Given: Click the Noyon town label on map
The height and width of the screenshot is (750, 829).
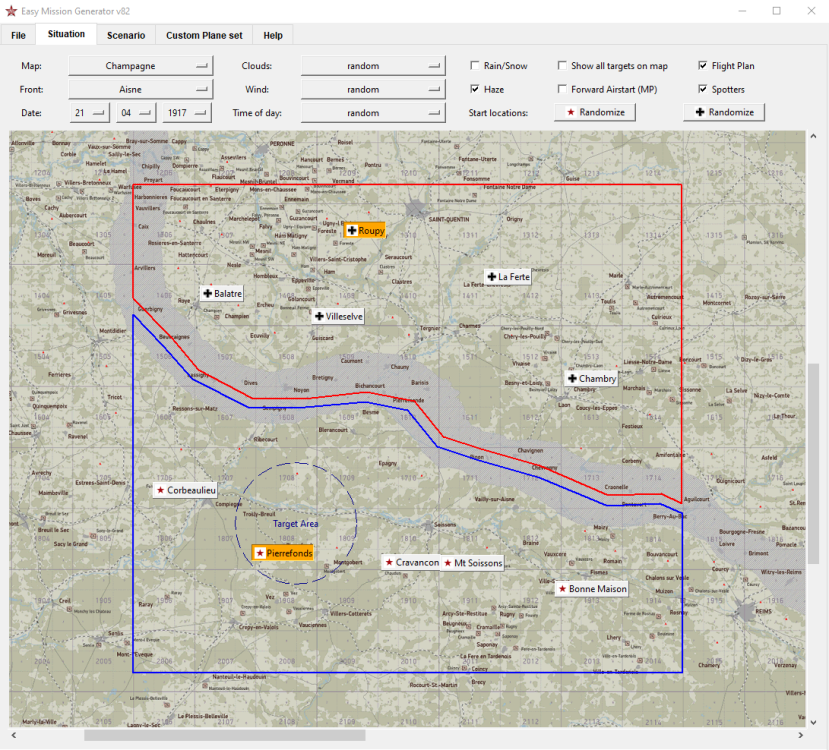Looking at the screenshot, I should point(301,390).
